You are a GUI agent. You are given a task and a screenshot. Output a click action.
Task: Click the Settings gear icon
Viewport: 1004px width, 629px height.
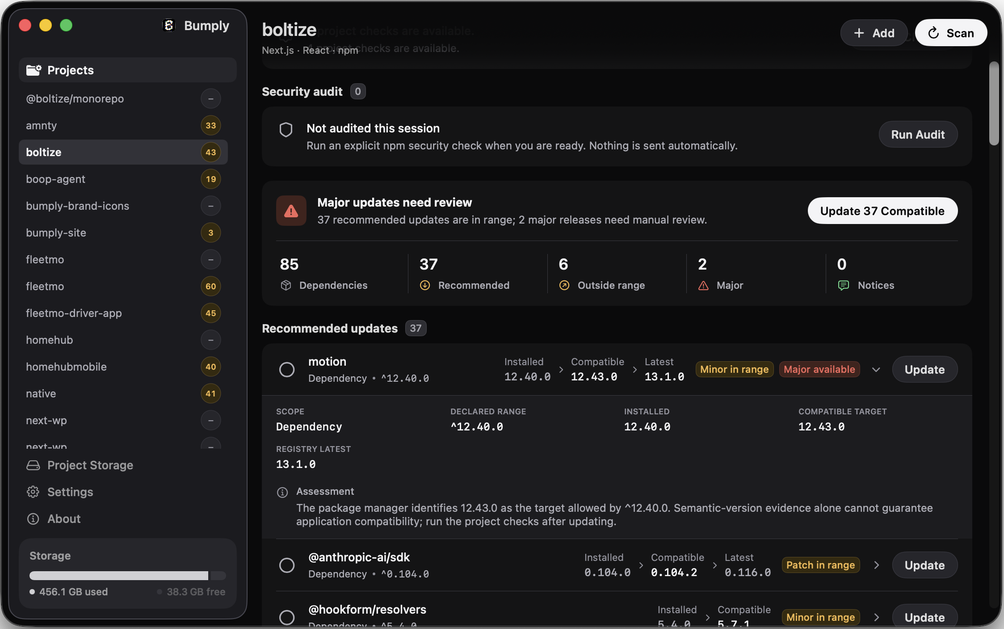coord(33,492)
